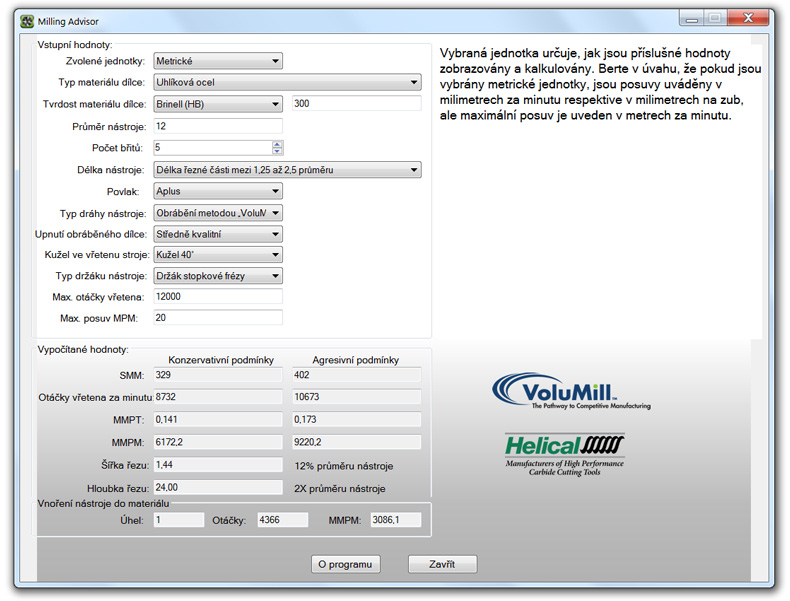Screen dimensions: 790x601
Task: Open the Povlak Aplus dropdown
Action: pyautogui.click(x=218, y=191)
